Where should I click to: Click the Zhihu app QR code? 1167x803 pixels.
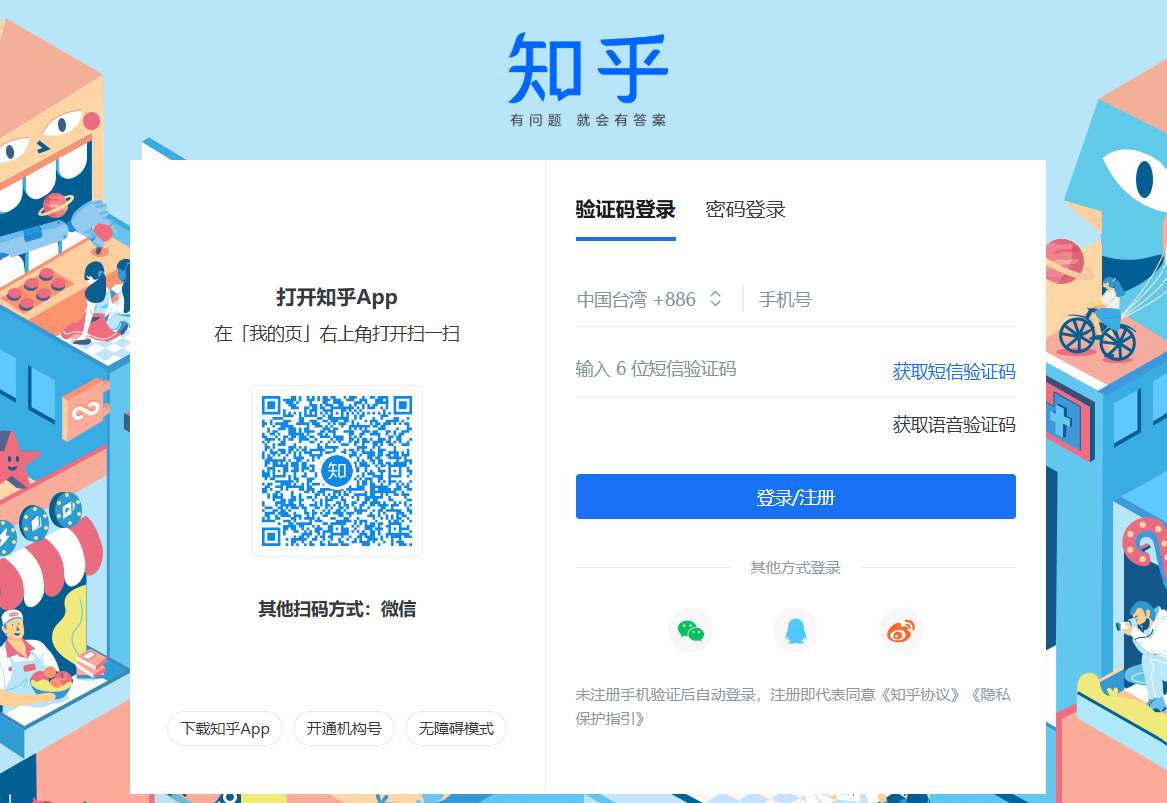click(337, 470)
